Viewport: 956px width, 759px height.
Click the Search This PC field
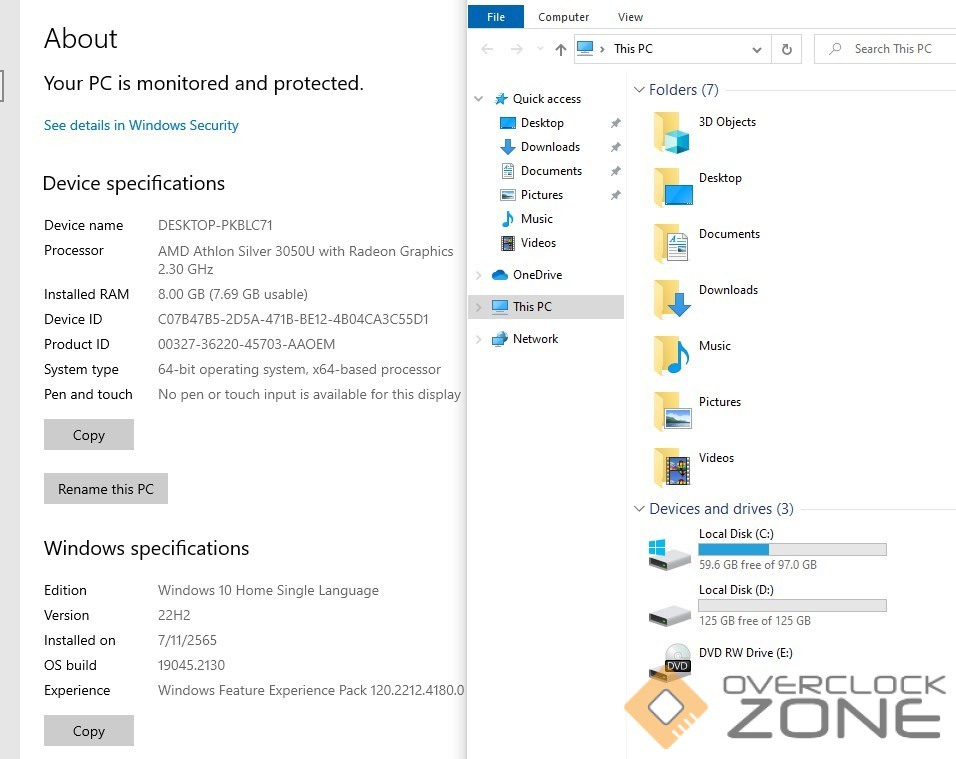pos(885,49)
